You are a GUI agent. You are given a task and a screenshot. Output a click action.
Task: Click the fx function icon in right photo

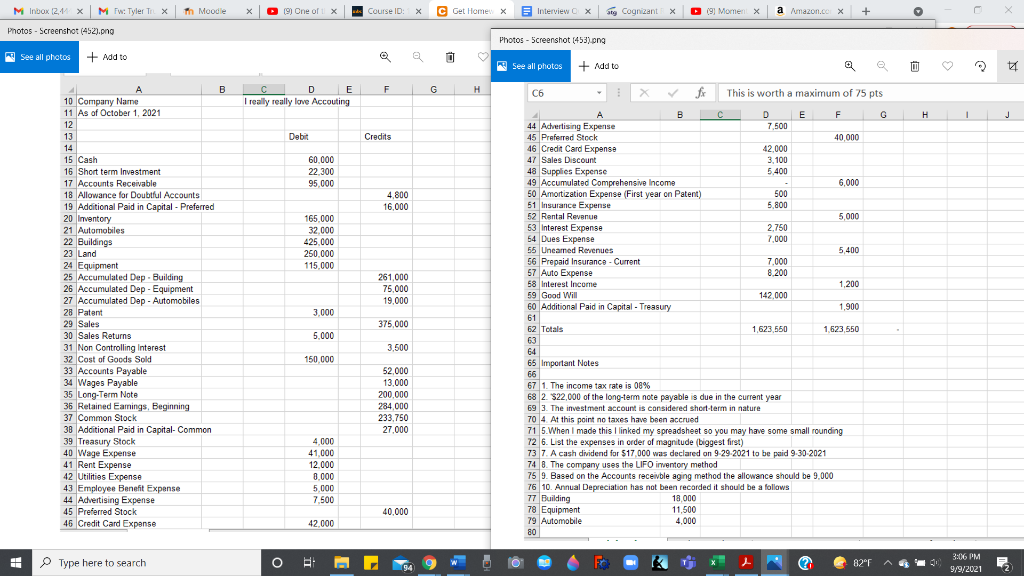click(x=700, y=93)
